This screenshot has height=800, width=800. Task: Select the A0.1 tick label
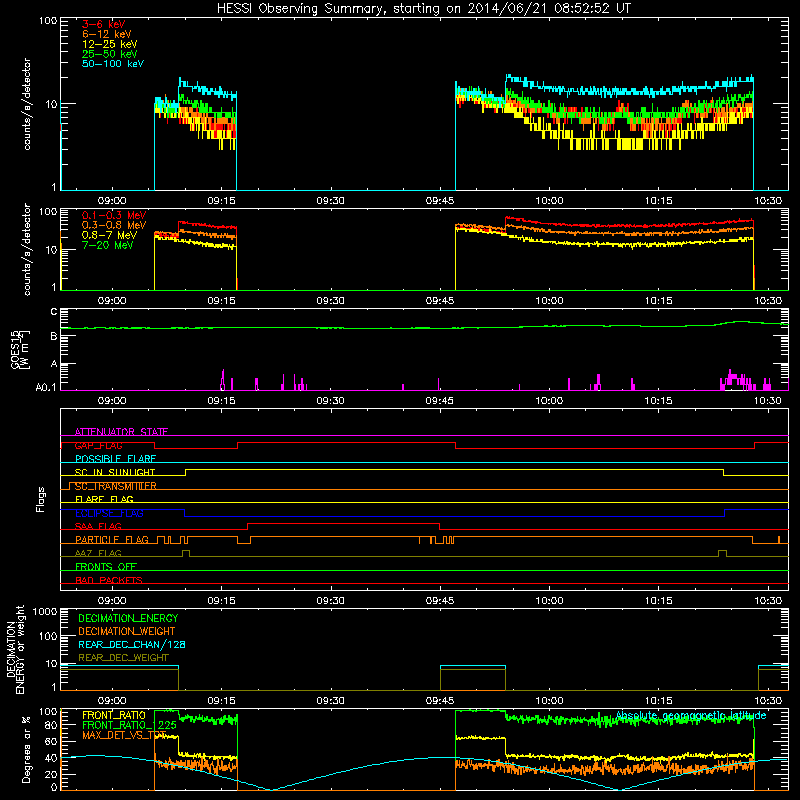point(46,388)
